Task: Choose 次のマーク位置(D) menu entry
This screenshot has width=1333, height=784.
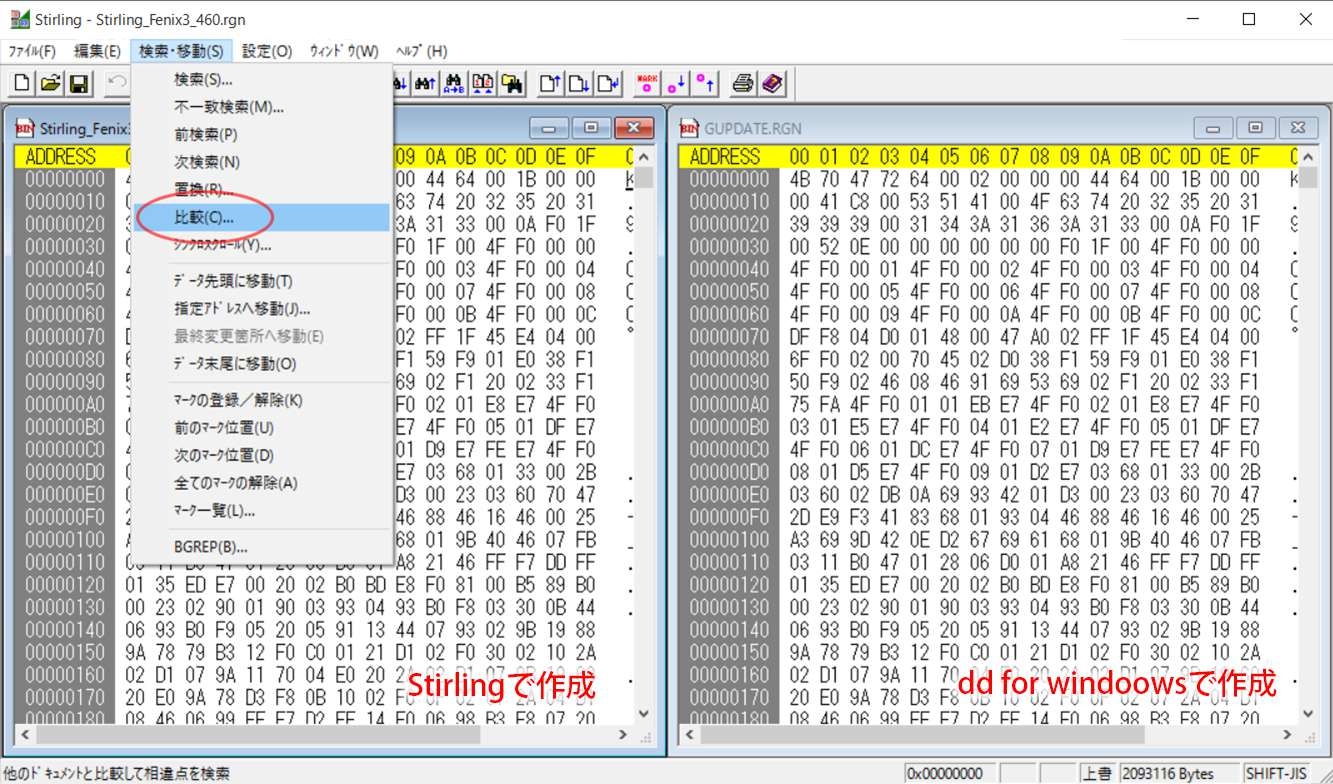Action: [x=262, y=456]
